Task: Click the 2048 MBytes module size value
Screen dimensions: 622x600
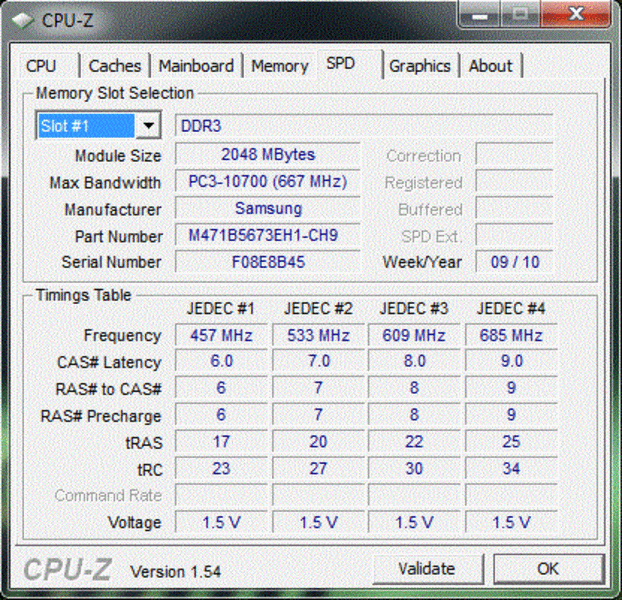Action: pyautogui.click(x=268, y=155)
